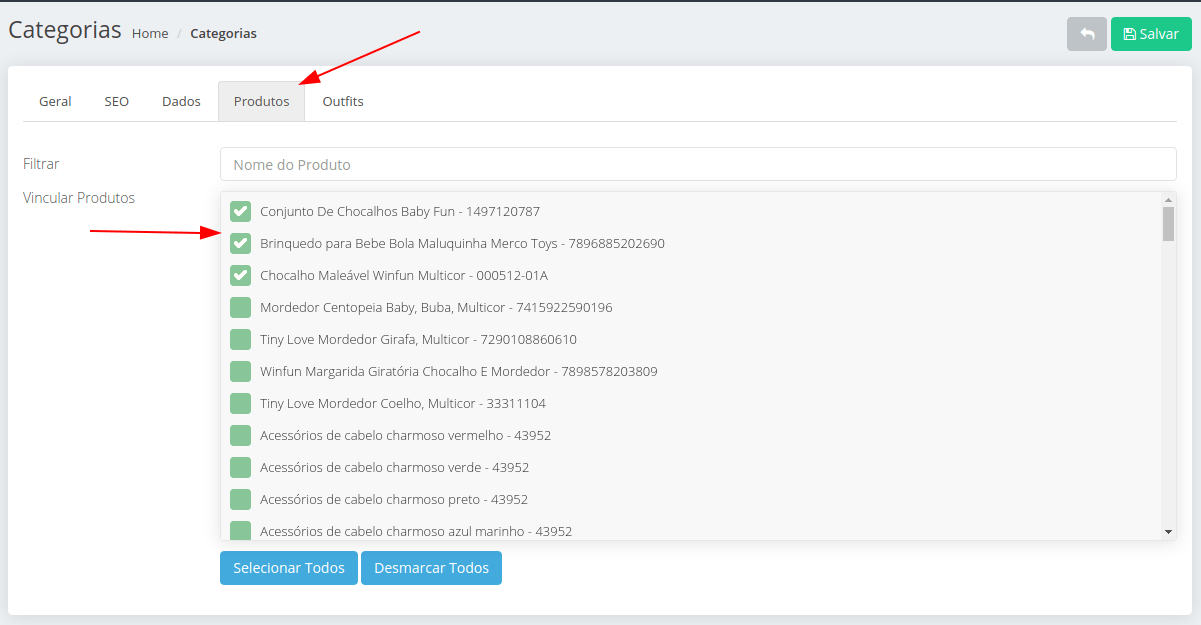Click the Nome do Produto filter field
This screenshot has width=1201, height=625.
coord(698,164)
